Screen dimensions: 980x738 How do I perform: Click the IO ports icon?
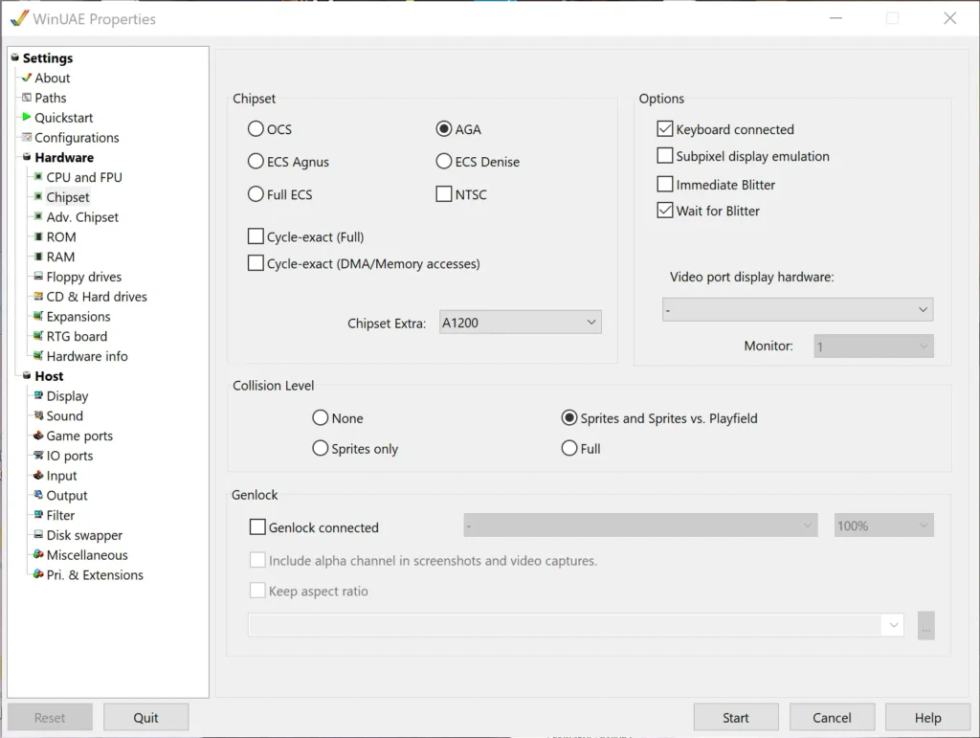(x=38, y=456)
